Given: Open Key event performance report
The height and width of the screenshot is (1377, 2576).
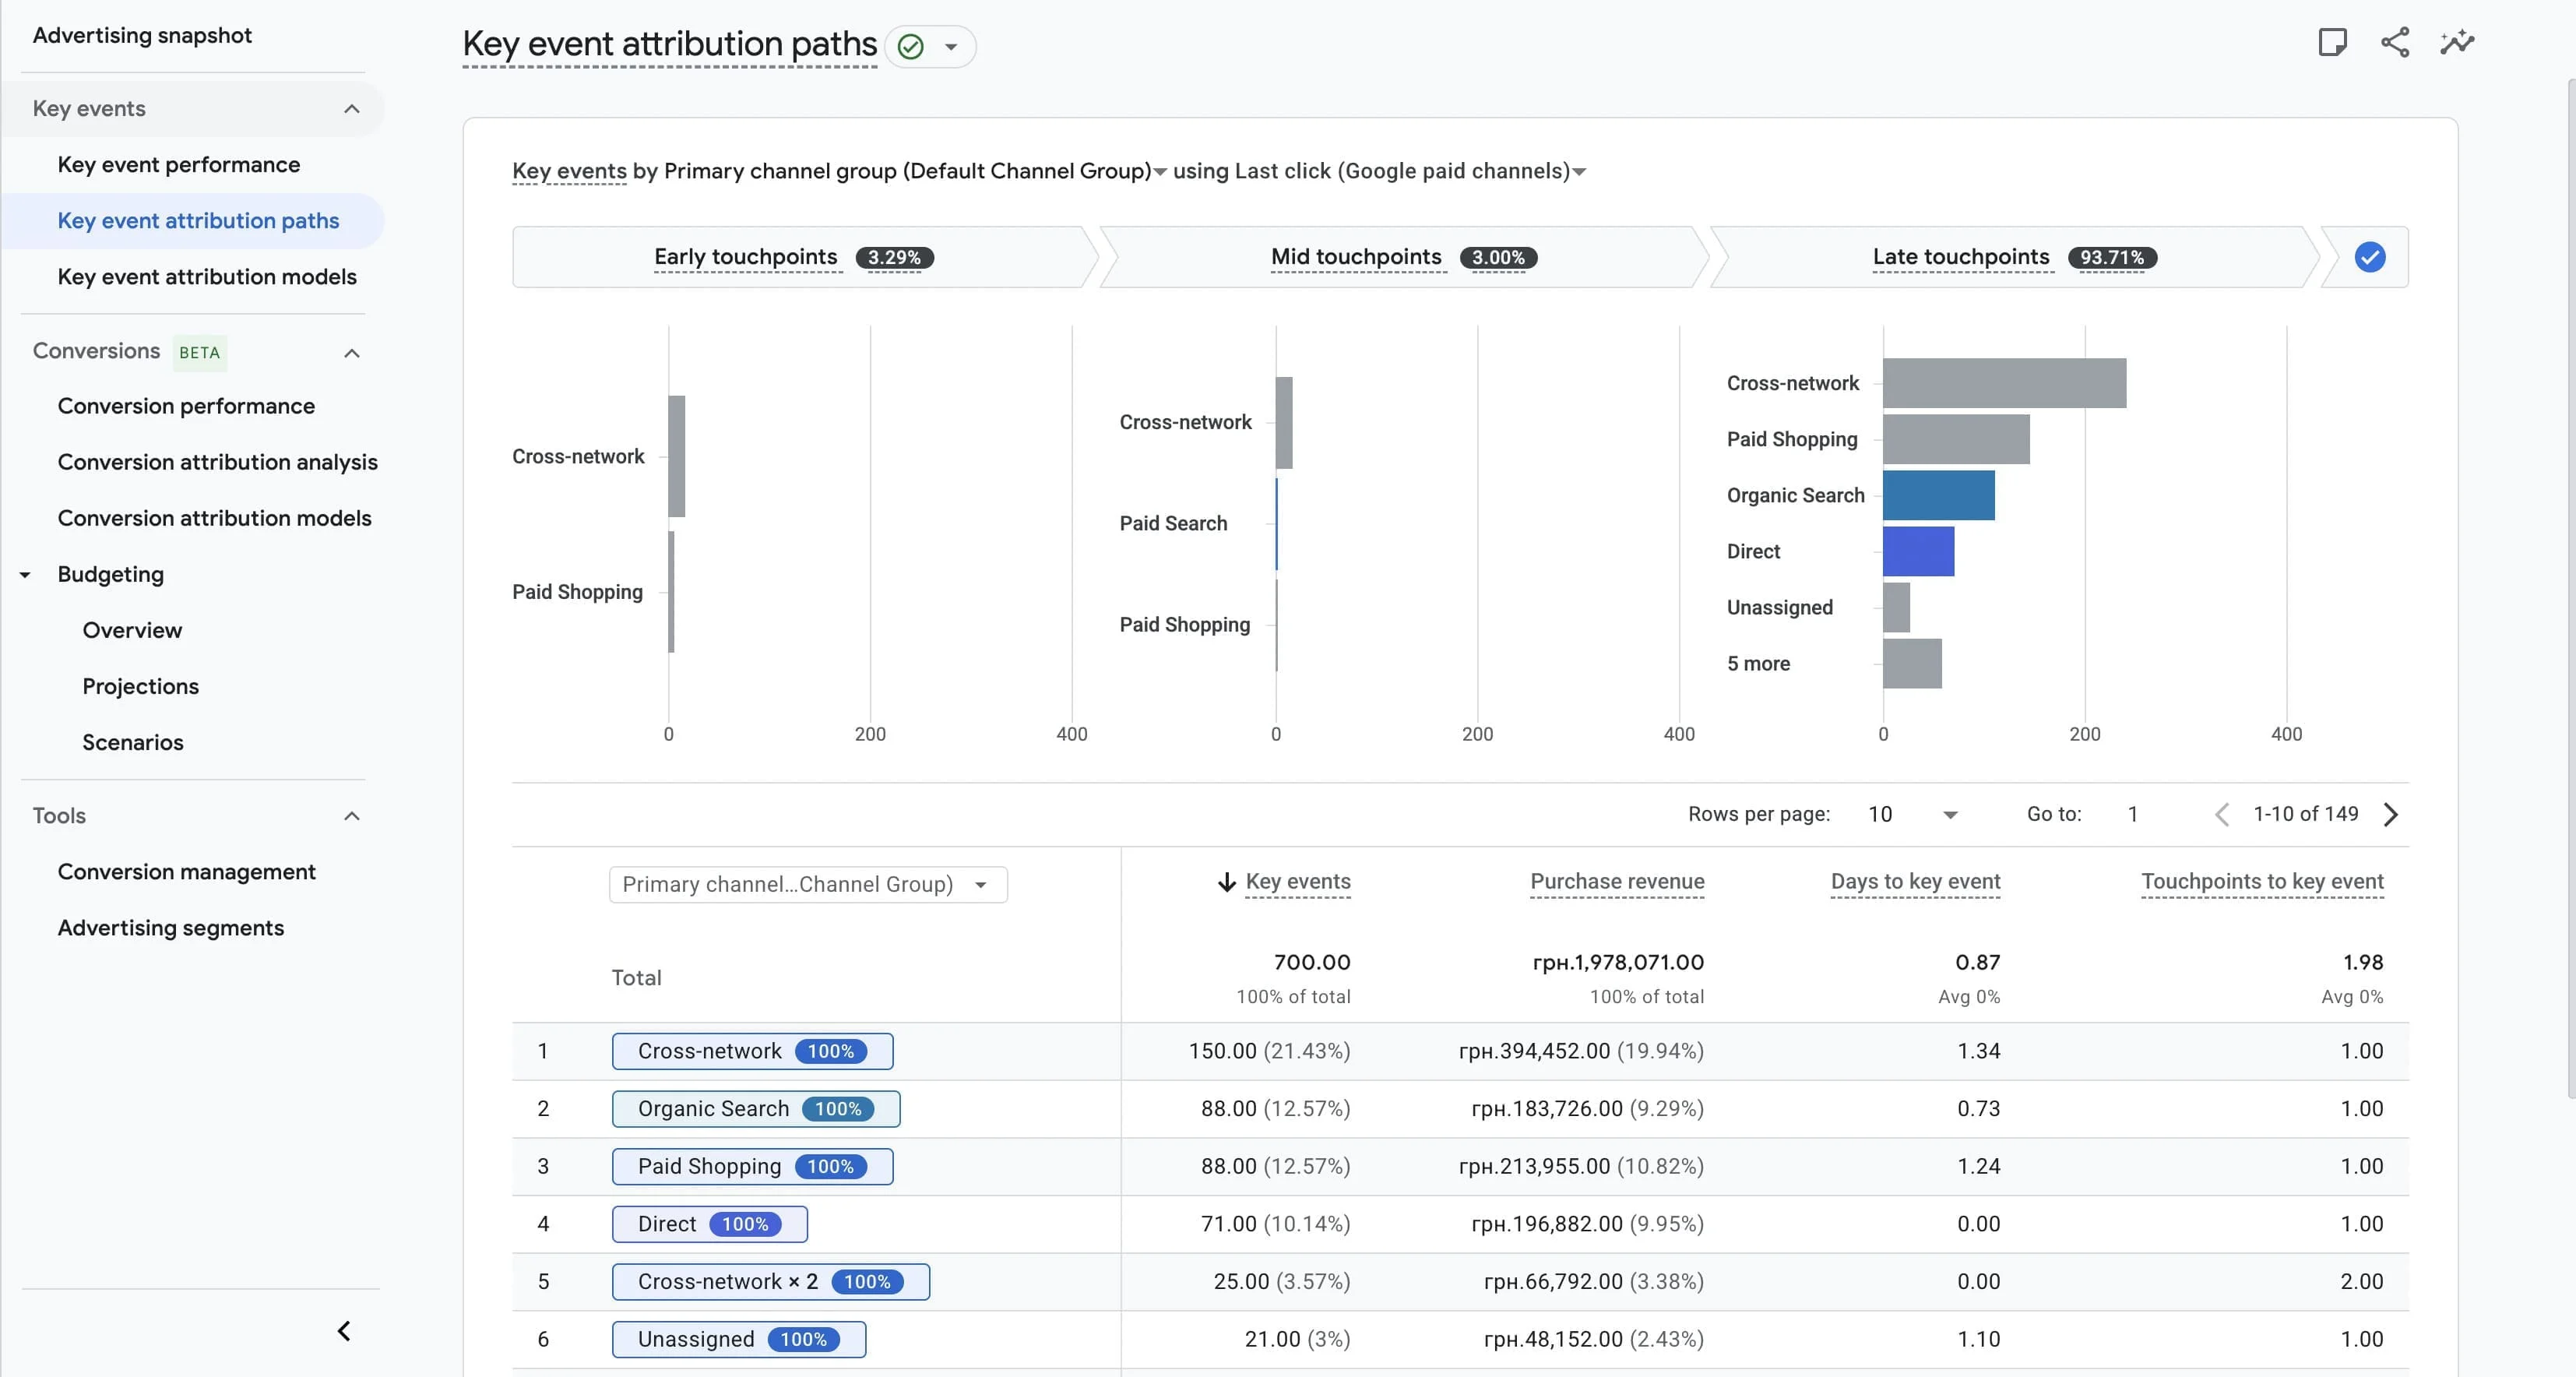Looking at the screenshot, I should click(179, 165).
